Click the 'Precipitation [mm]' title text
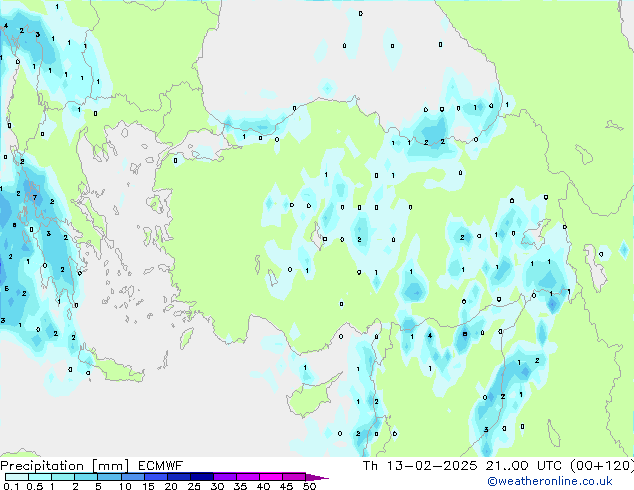Image resolution: width=634 pixels, height=490 pixels. click(65, 466)
